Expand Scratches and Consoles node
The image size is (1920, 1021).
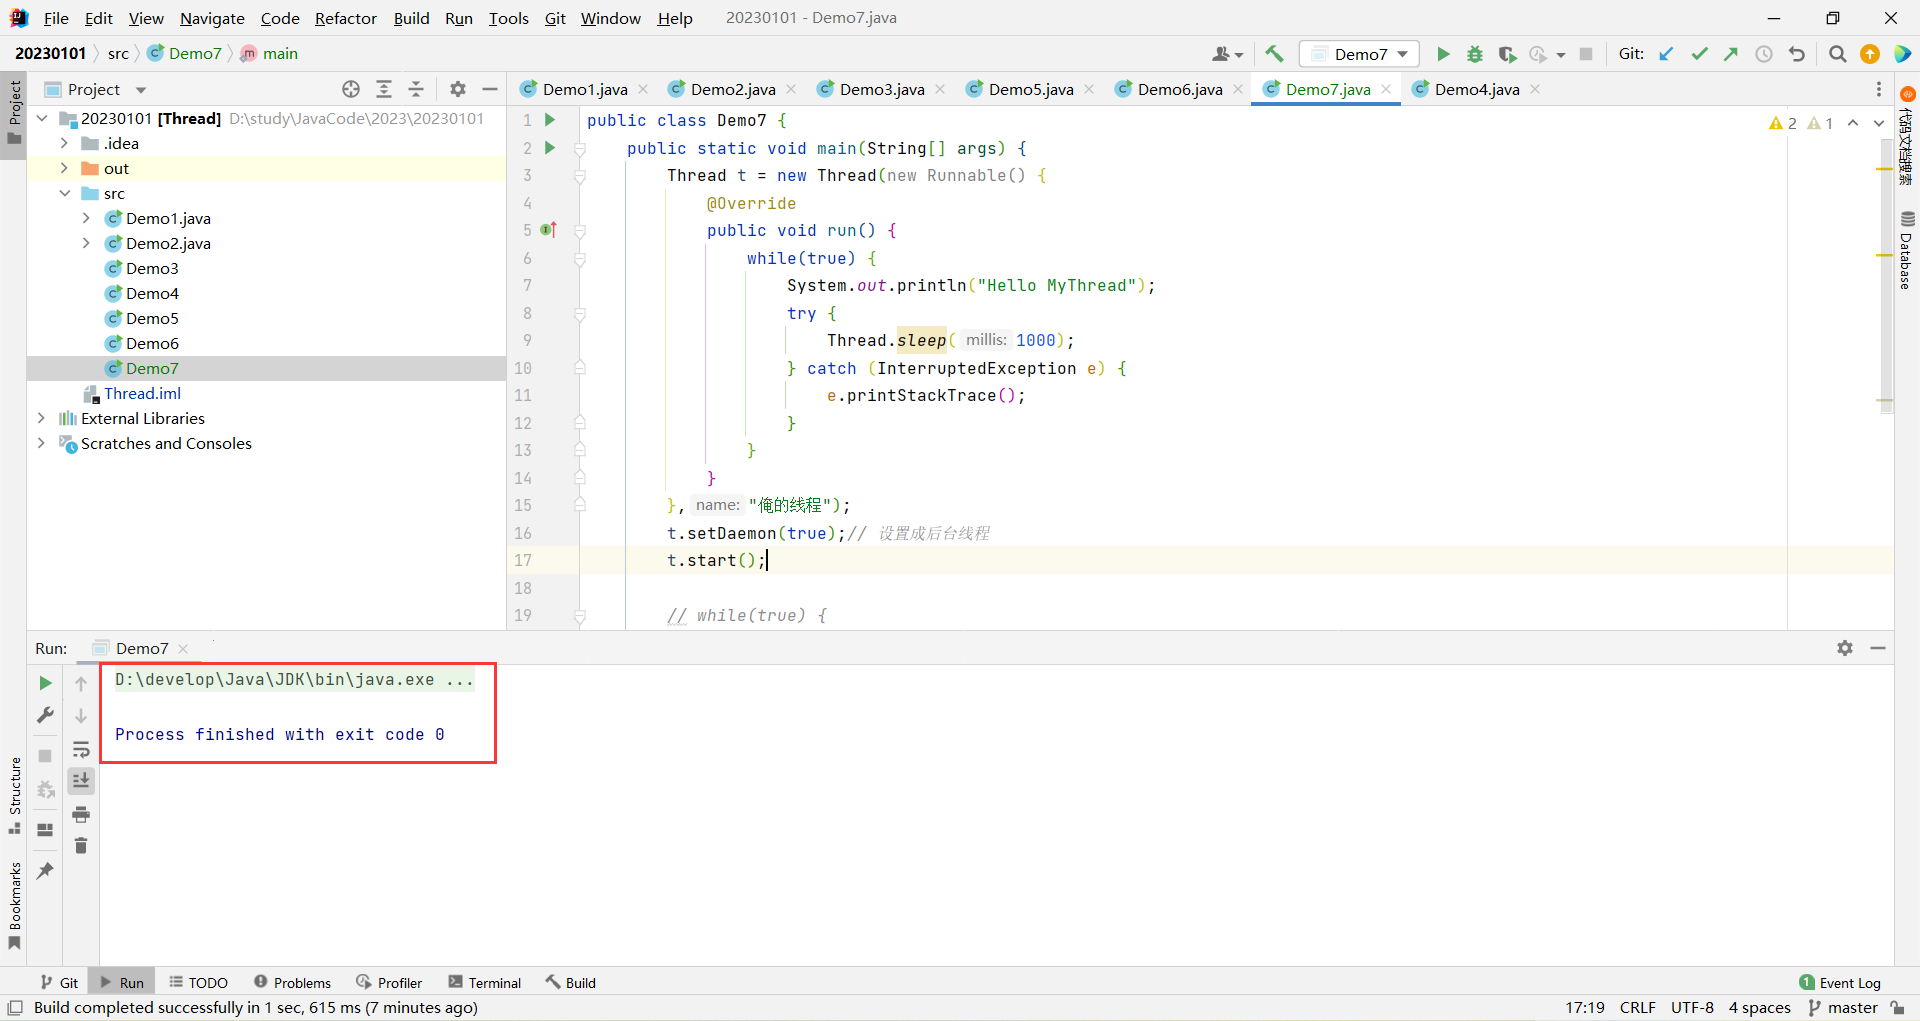pos(41,443)
